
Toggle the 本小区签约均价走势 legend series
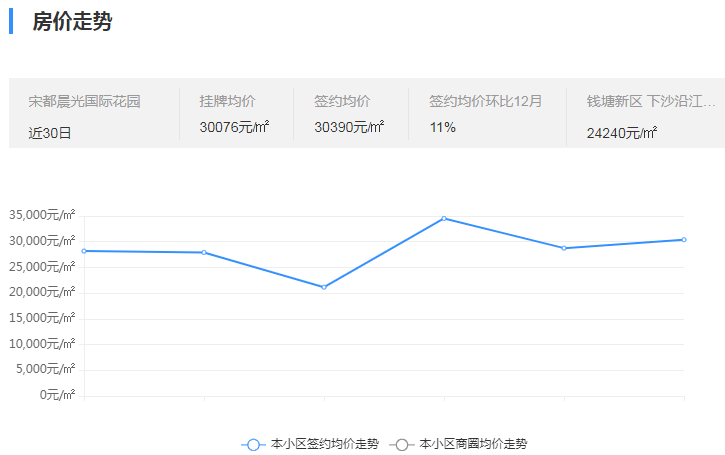pos(310,444)
